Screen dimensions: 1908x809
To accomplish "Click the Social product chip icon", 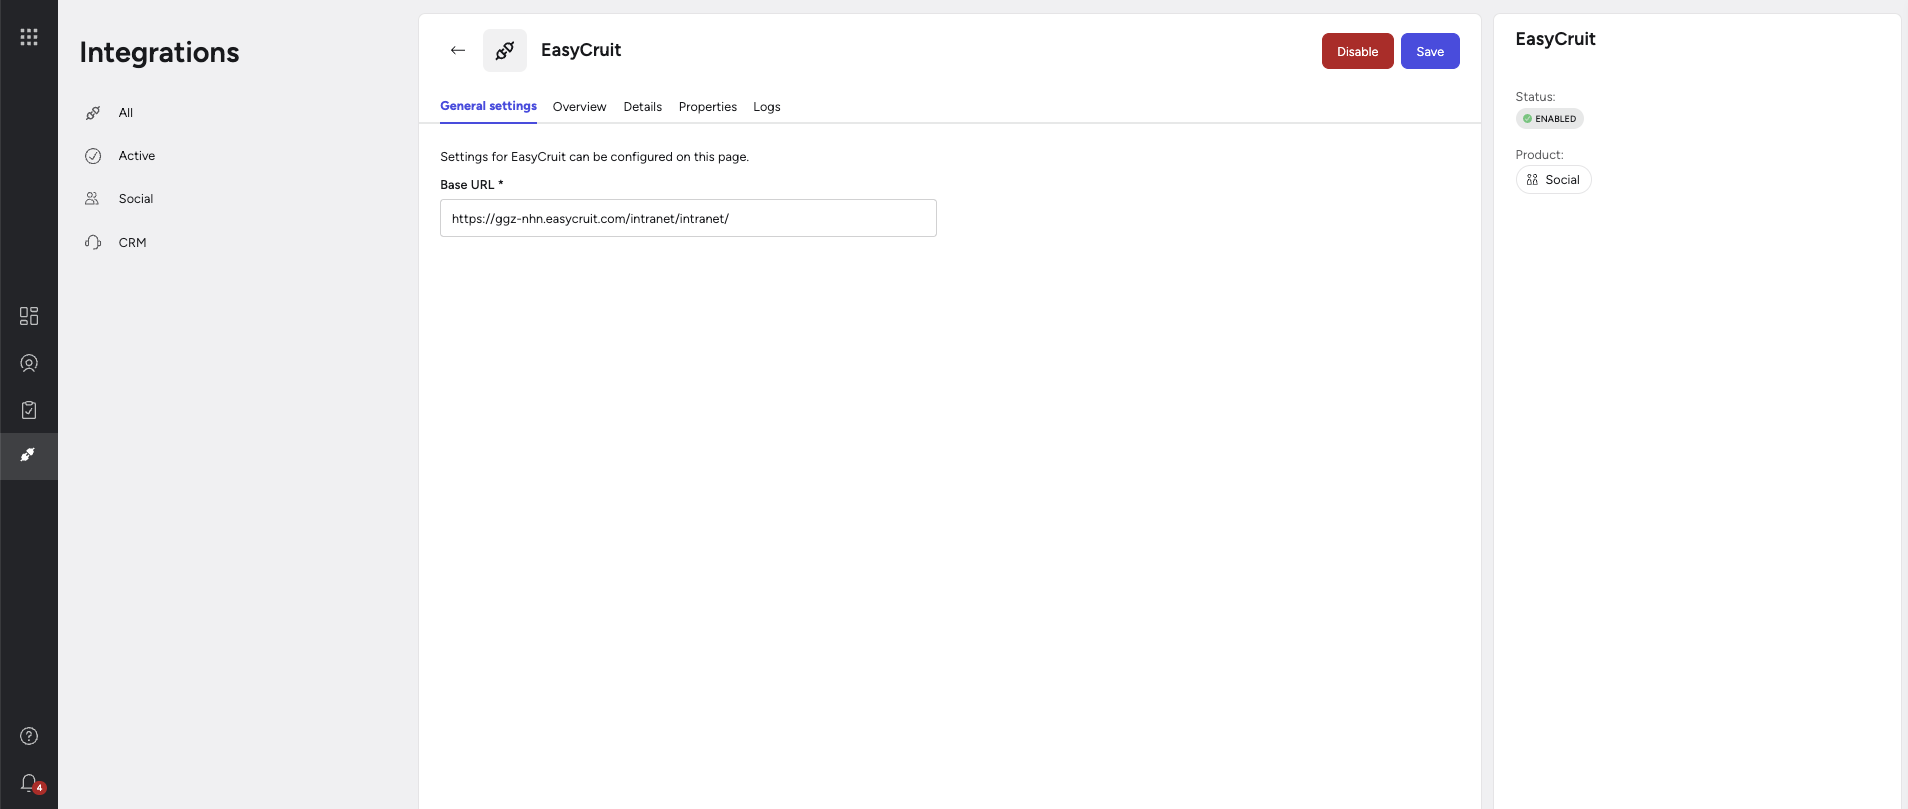I will click(x=1532, y=180).
